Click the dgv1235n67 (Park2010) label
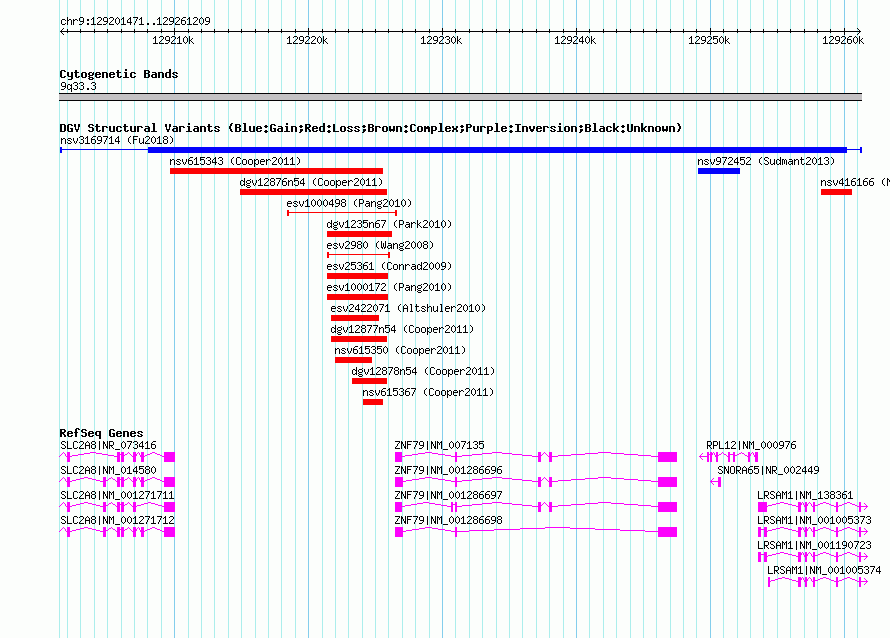The image size is (890, 638). click(389, 224)
